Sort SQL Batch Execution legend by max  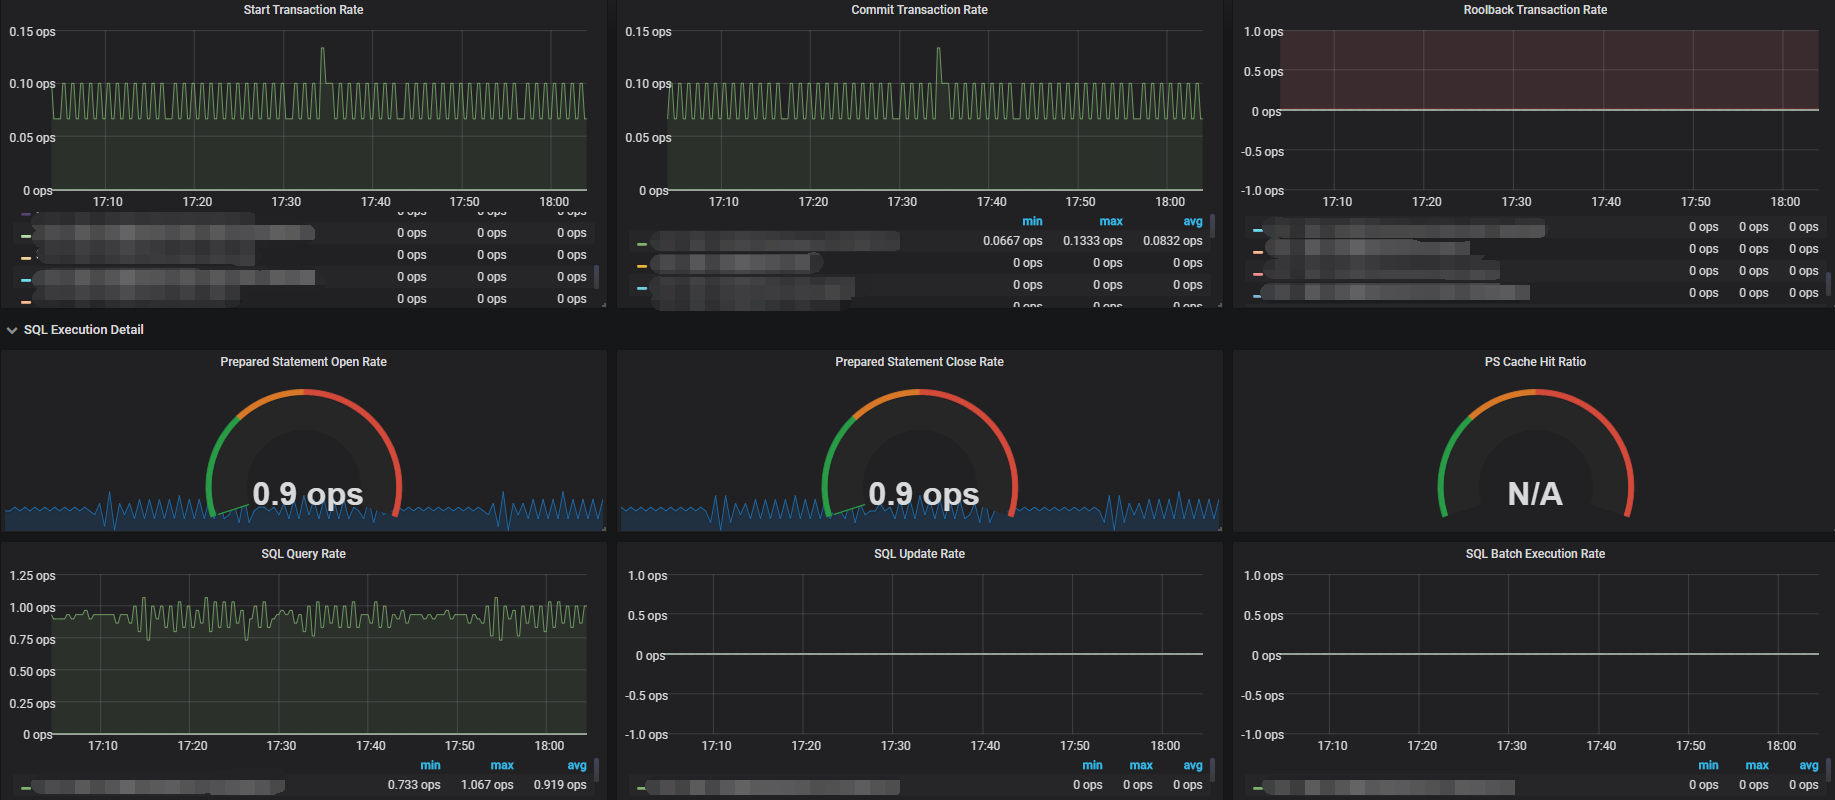point(1757,766)
